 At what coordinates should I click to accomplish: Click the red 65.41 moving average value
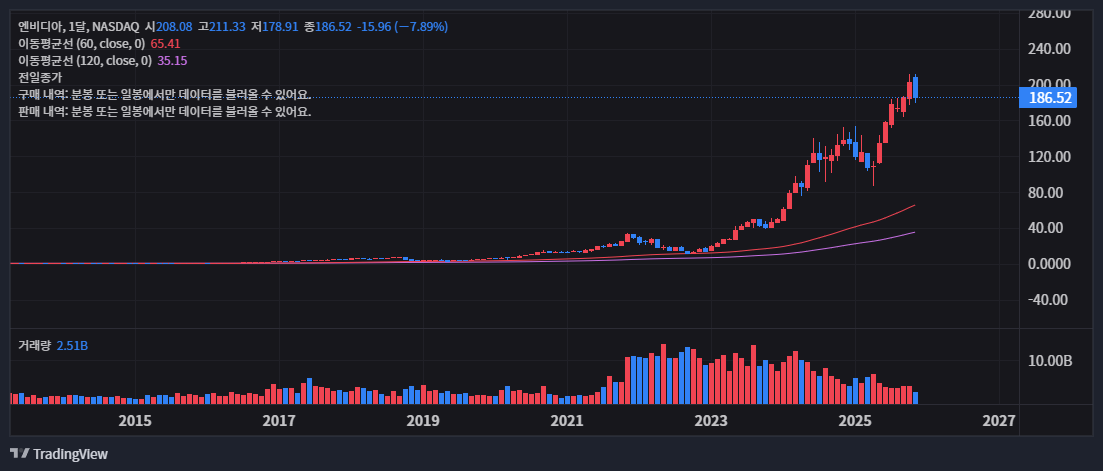point(165,44)
